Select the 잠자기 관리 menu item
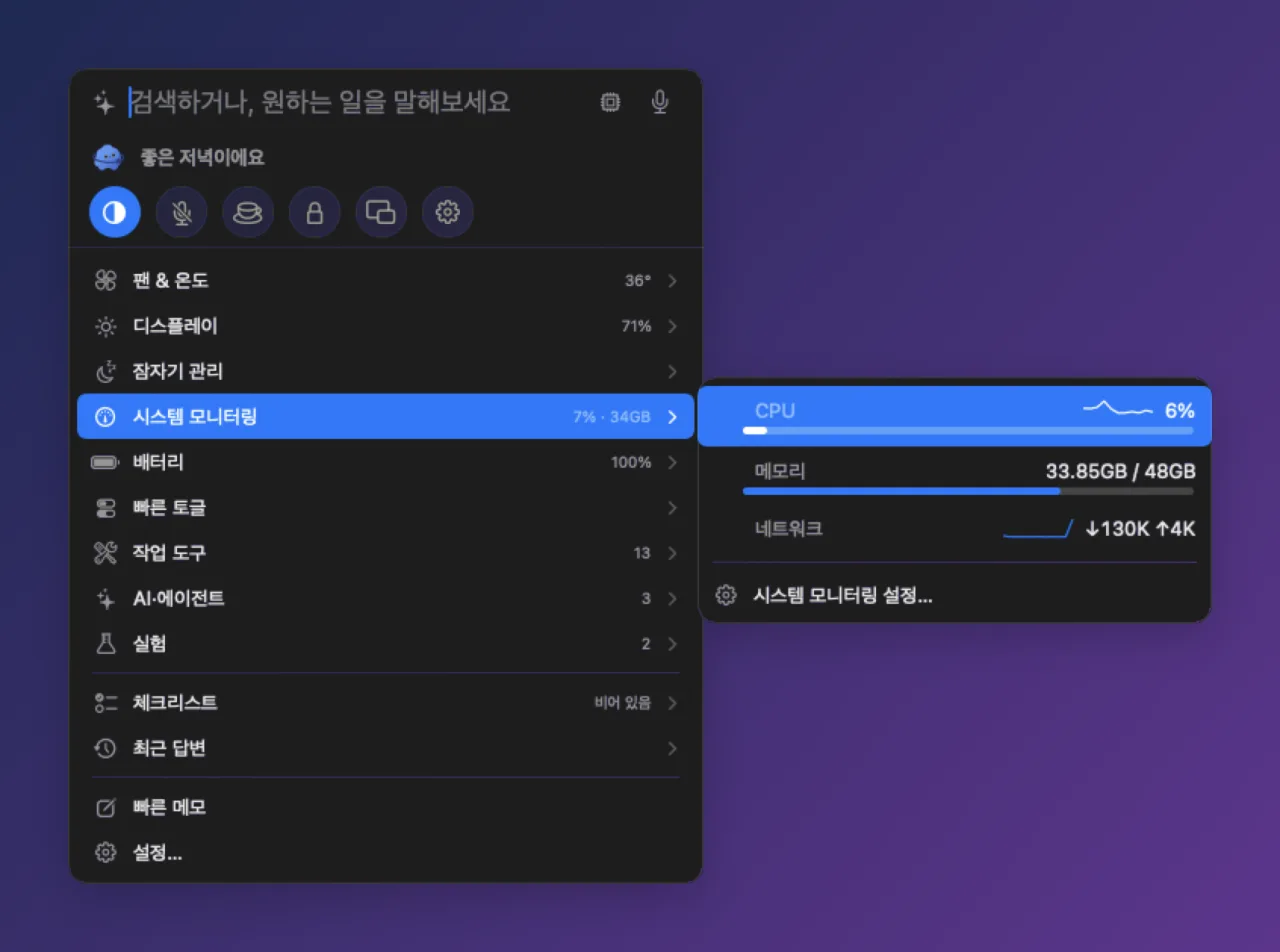This screenshot has height=952, width=1280. (x=386, y=372)
